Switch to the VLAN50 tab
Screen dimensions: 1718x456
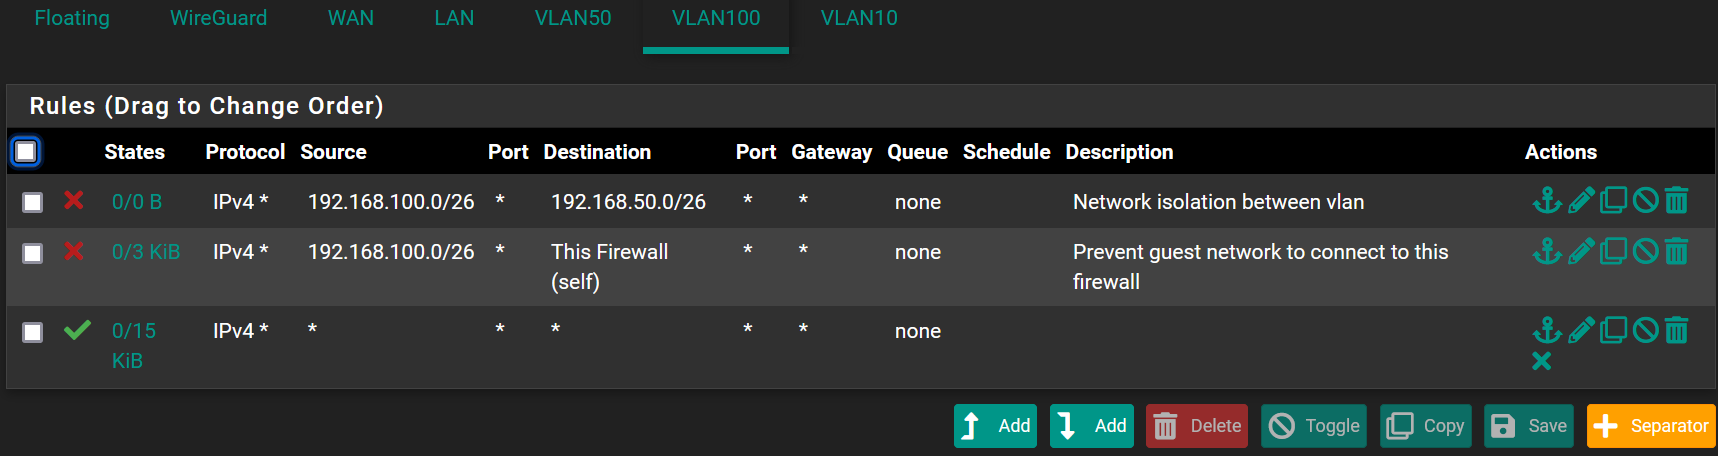572,18
